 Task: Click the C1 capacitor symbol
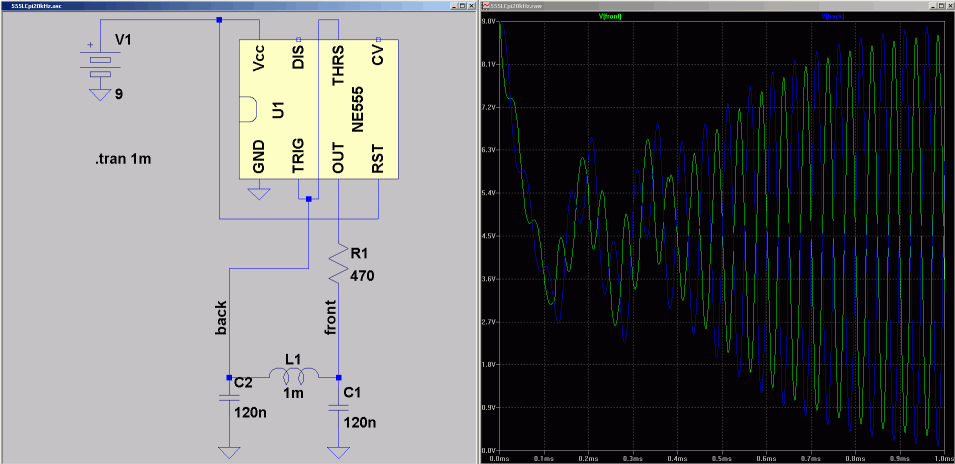pos(338,403)
